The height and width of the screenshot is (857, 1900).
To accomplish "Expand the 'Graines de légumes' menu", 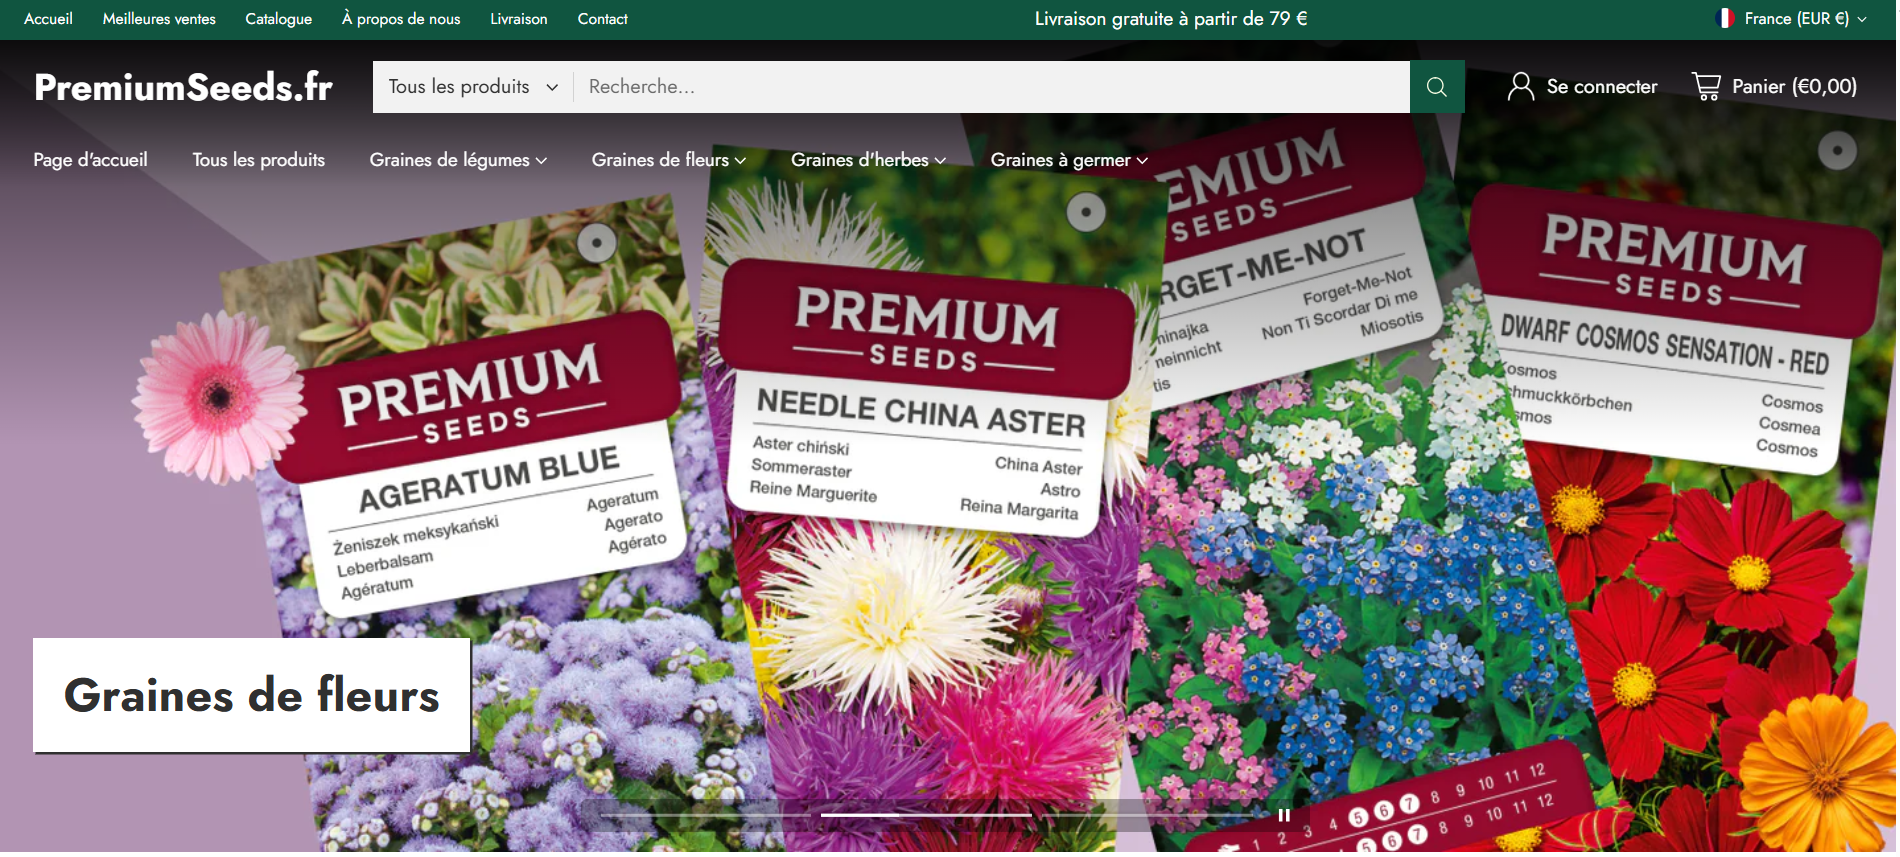I will [x=458, y=160].
